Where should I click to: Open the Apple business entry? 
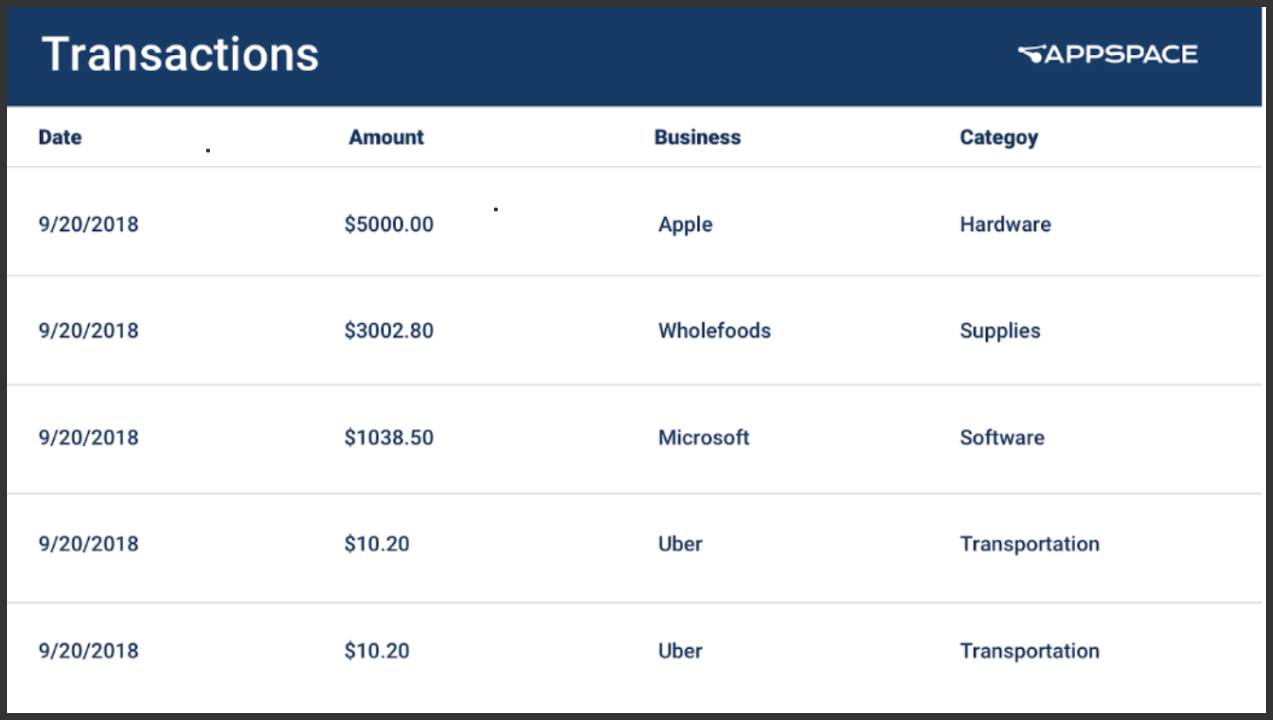[x=685, y=225]
